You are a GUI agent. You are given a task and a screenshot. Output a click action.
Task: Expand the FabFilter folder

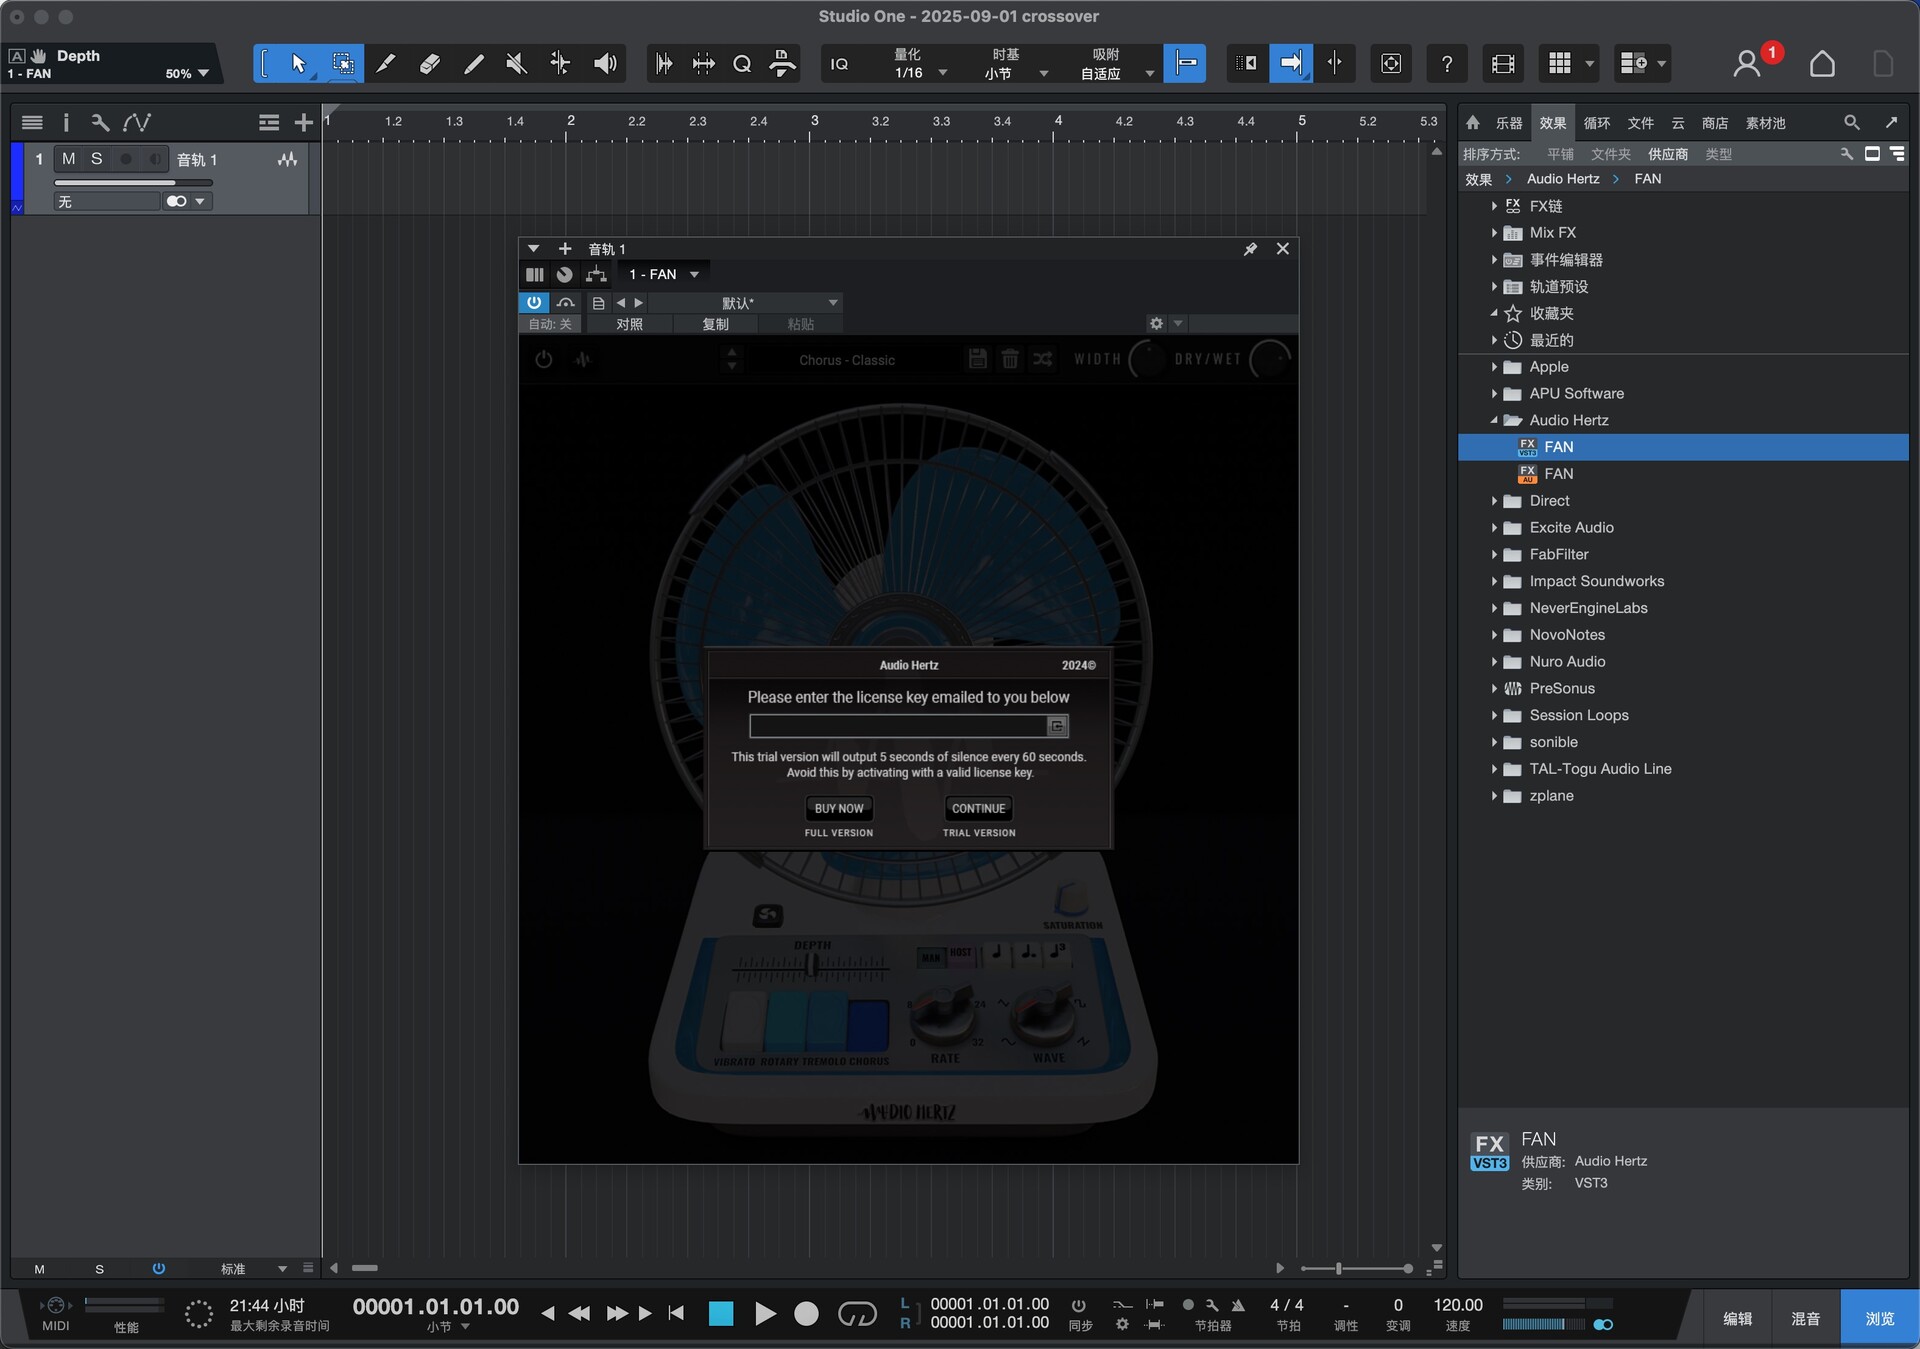[1494, 554]
